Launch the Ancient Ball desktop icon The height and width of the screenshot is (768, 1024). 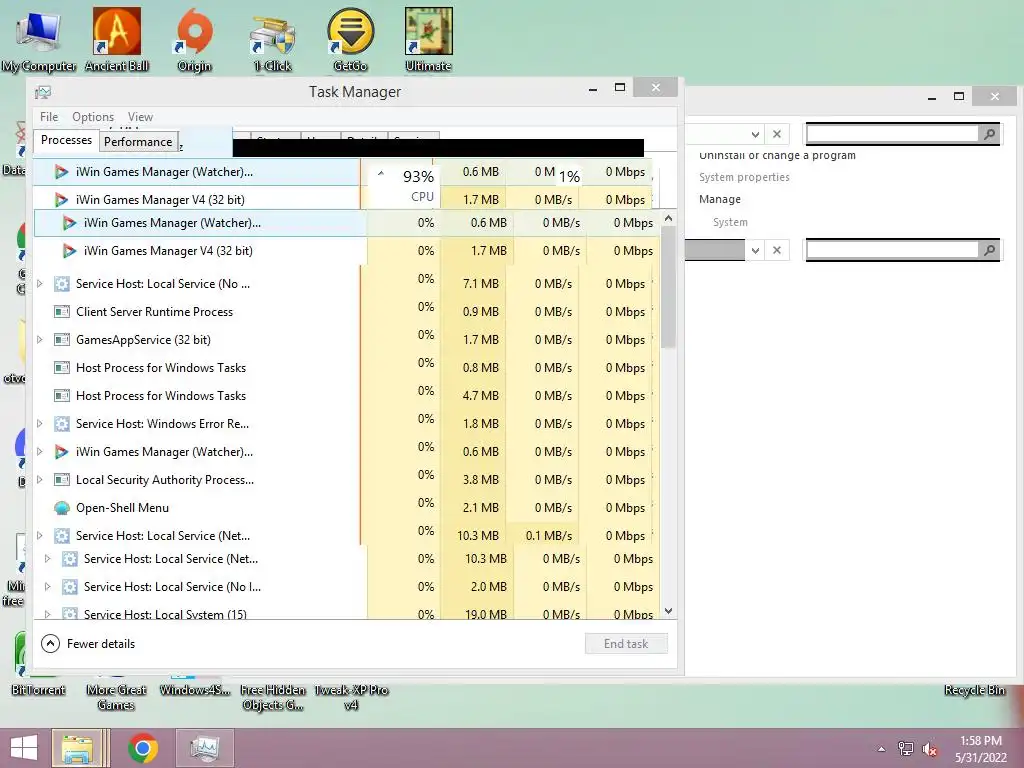(116, 39)
